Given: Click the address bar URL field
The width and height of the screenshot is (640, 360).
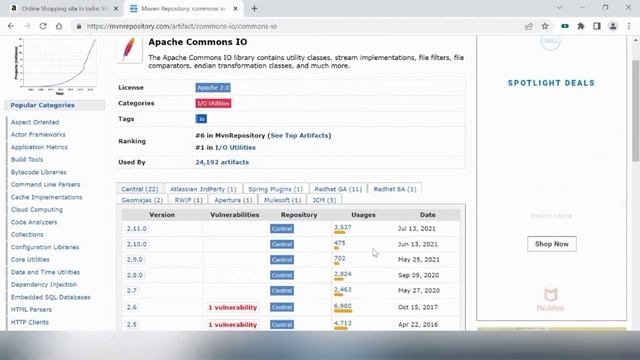Looking at the screenshot, I should (182, 26).
